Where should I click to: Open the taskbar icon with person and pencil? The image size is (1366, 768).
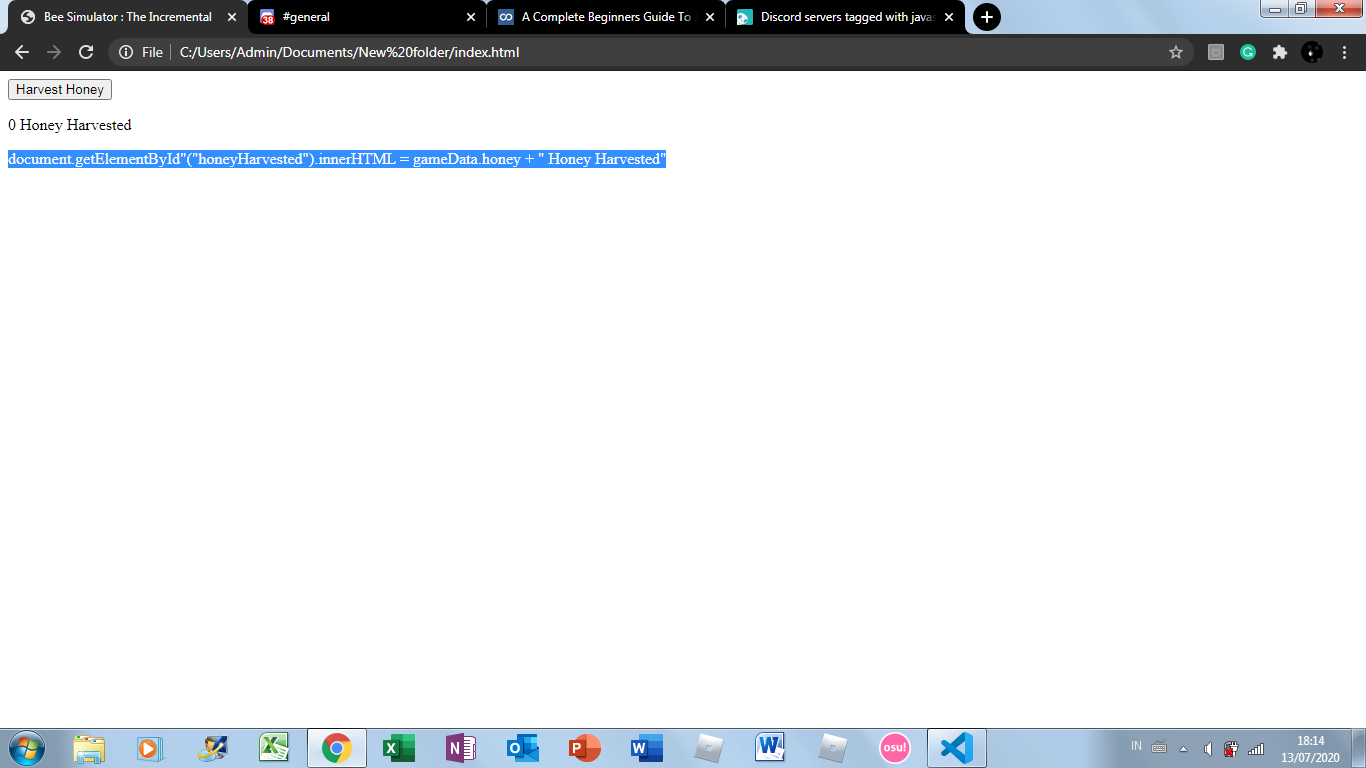click(213, 748)
